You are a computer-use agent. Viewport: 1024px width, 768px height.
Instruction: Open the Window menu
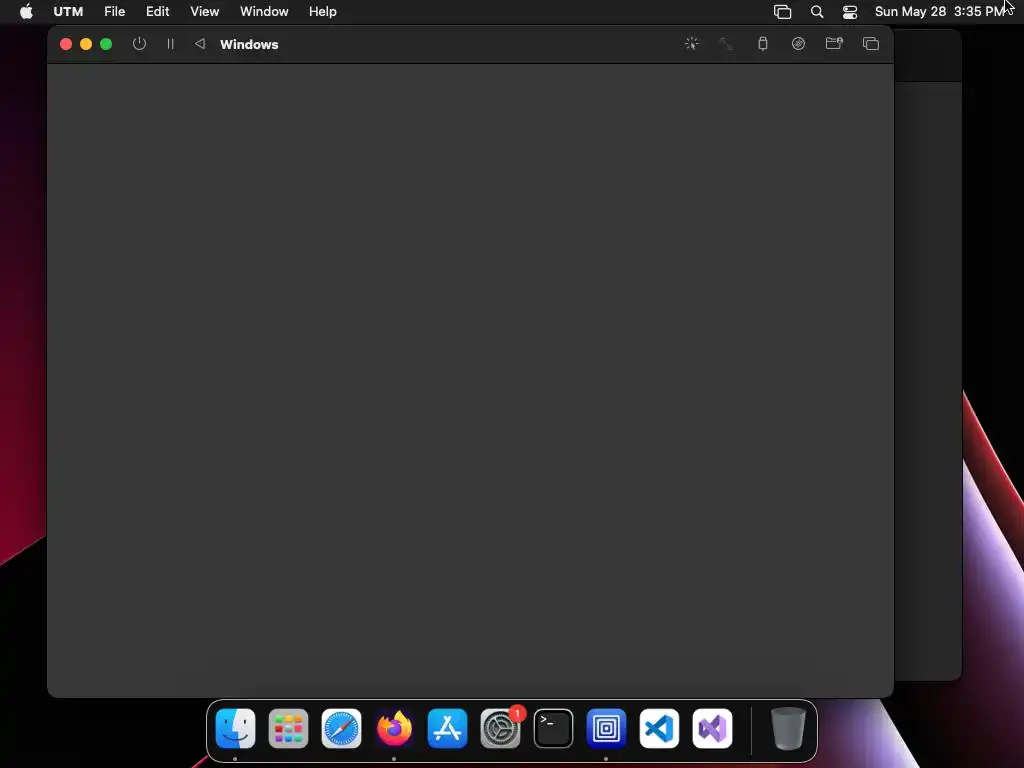pyautogui.click(x=264, y=11)
